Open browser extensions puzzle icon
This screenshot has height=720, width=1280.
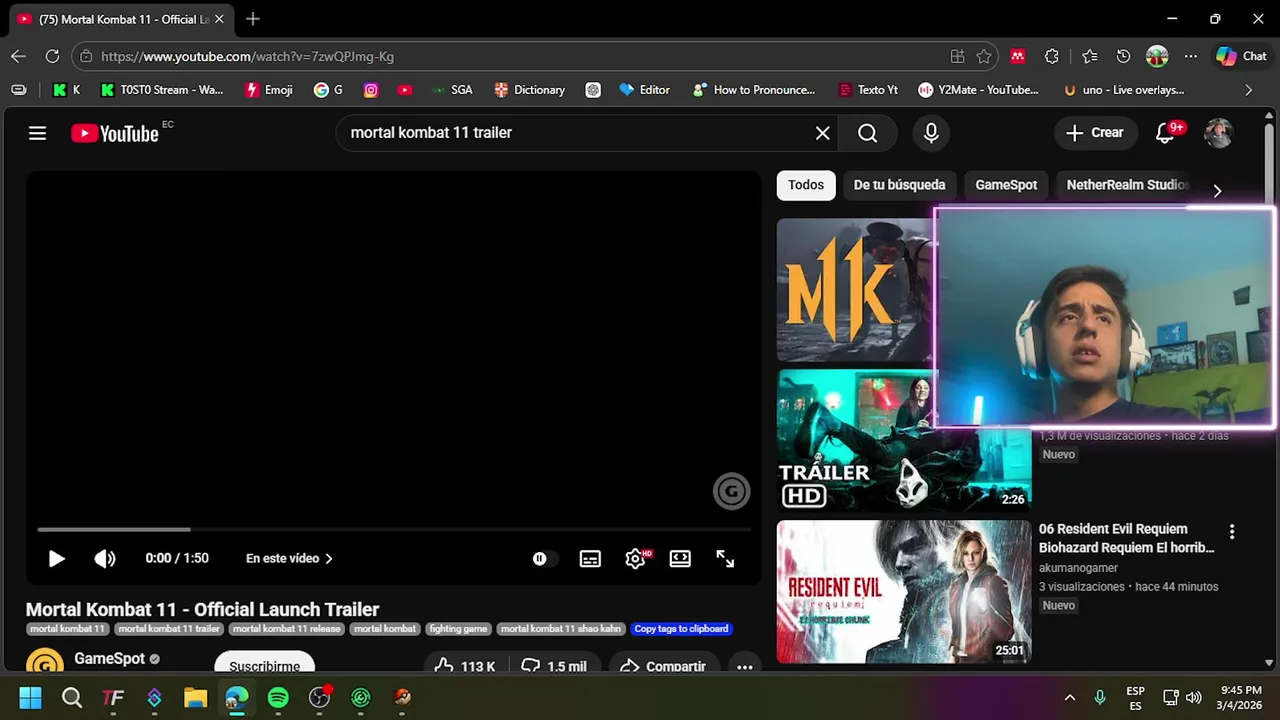pyautogui.click(x=1051, y=57)
